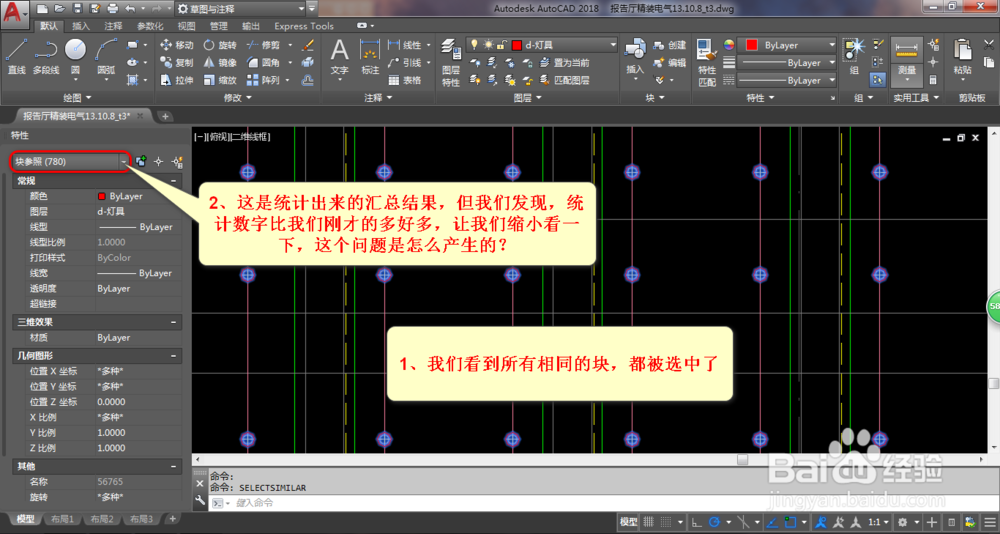Open the workspace dropdown 草图与注释
Screen dimensions: 1000x534
coord(240,9)
